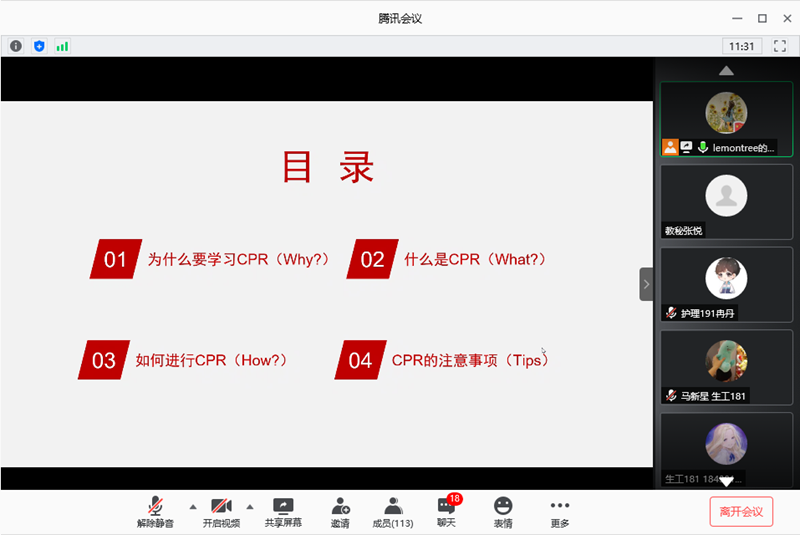Collapse the participant video sidebar

646,284
